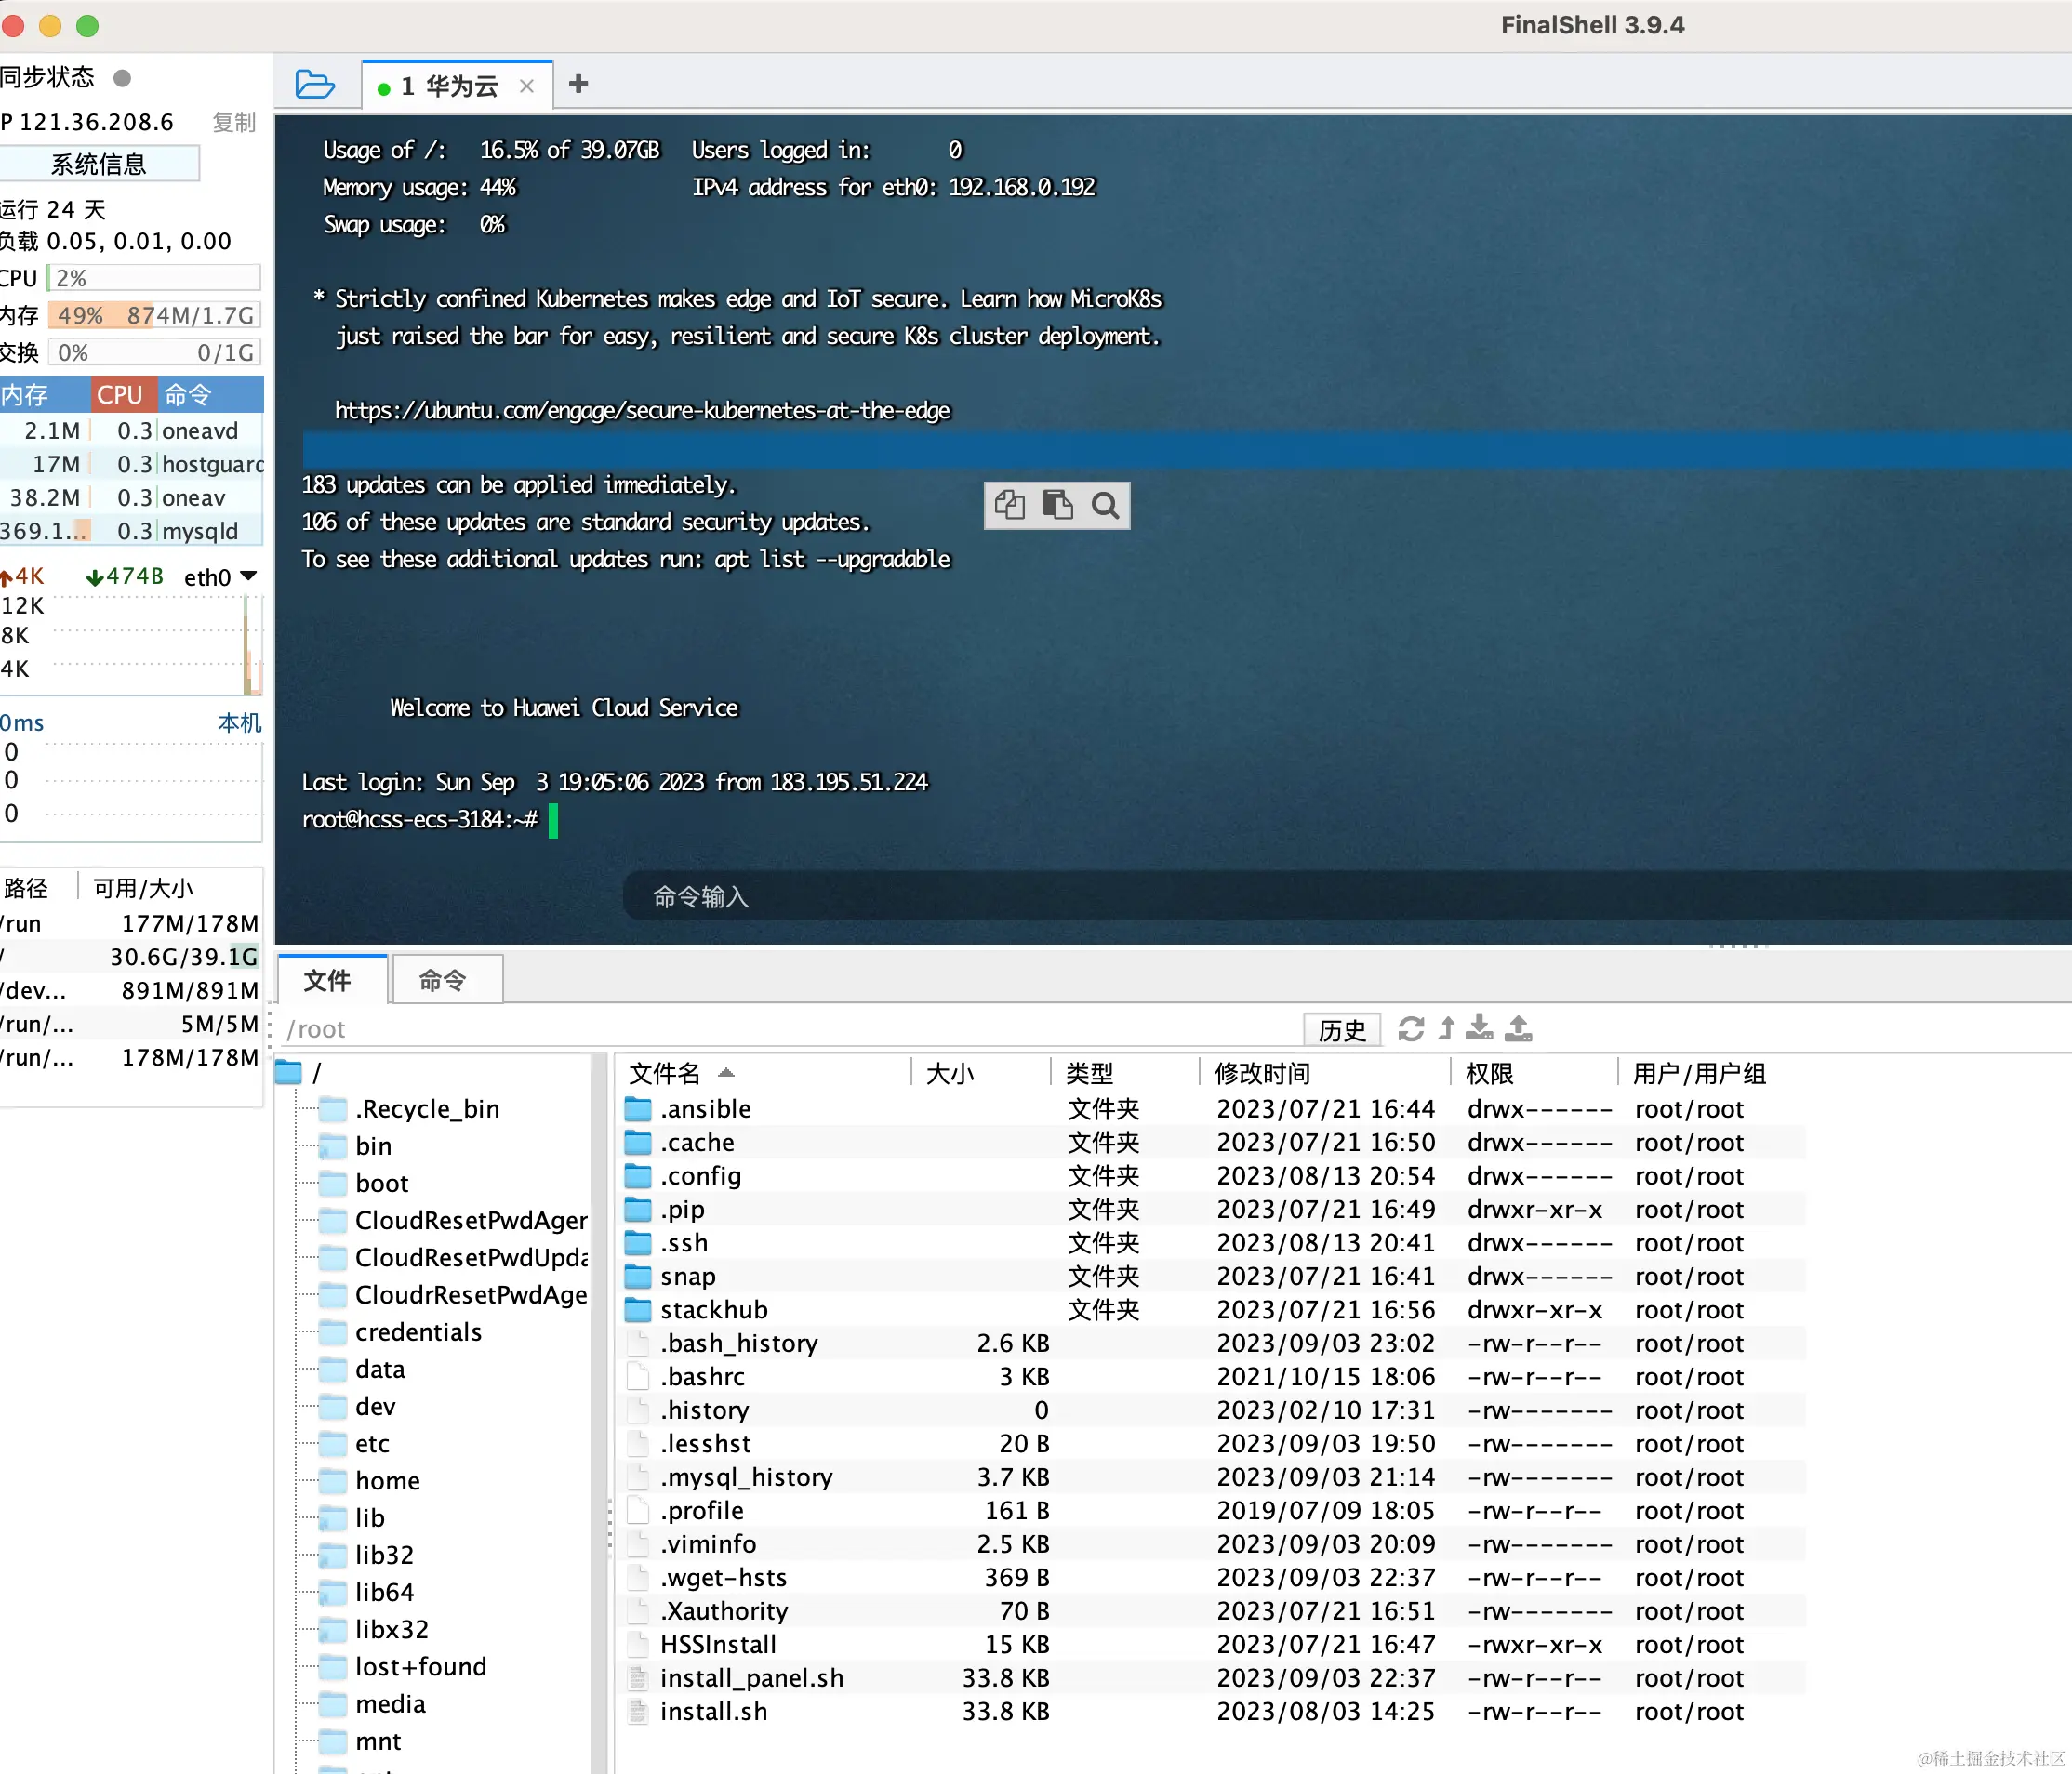
Task: Open terminal search magnifier icon
Action: [x=1105, y=505]
